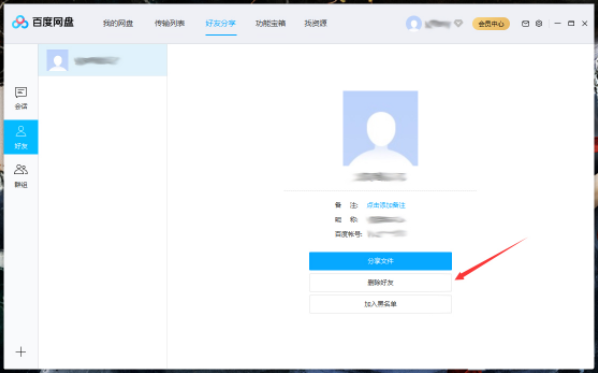Maximize the Baidu Netdisk window

tap(571, 24)
